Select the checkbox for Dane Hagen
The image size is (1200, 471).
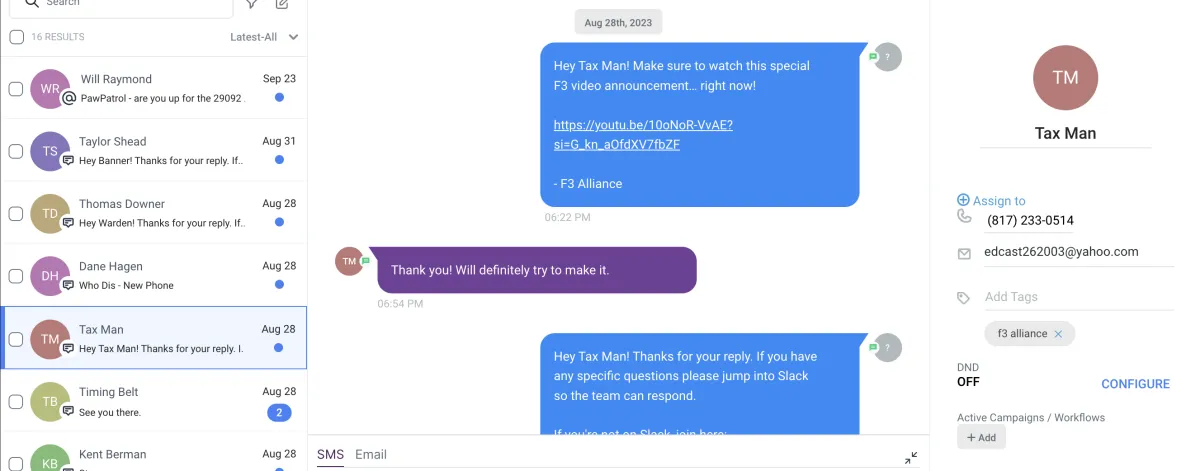[x=16, y=276]
